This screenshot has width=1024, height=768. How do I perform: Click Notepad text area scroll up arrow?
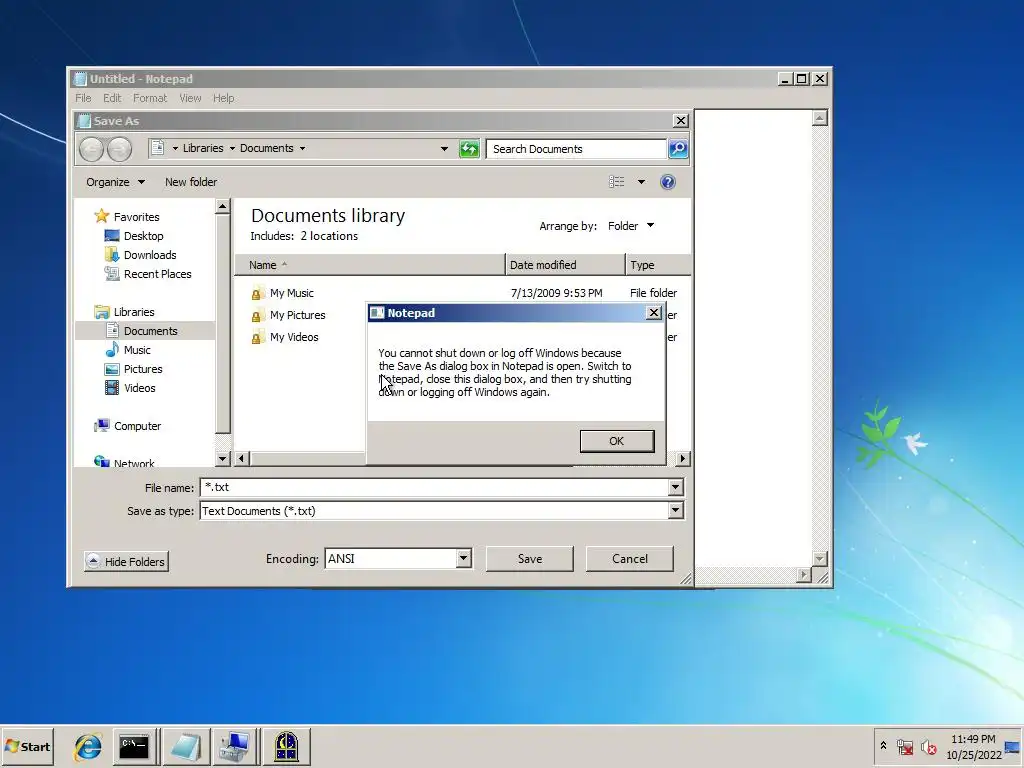pos(820,118)
